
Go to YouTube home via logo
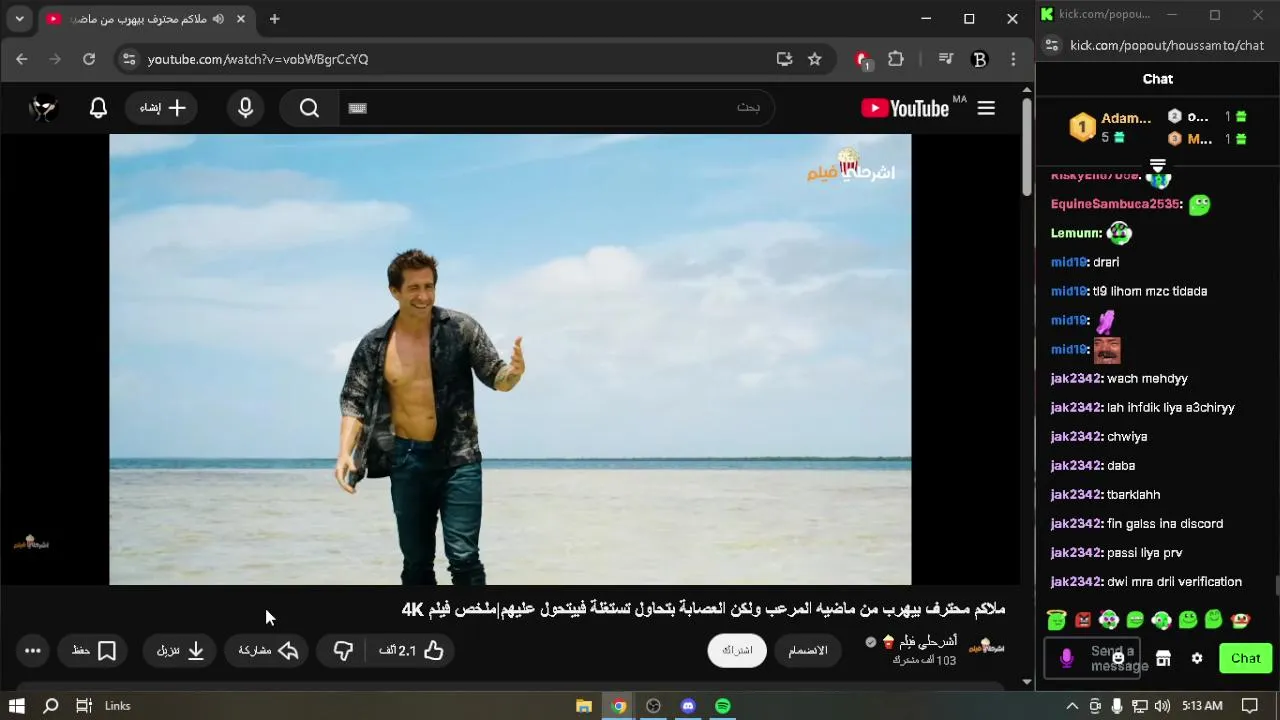pos(905,108)
